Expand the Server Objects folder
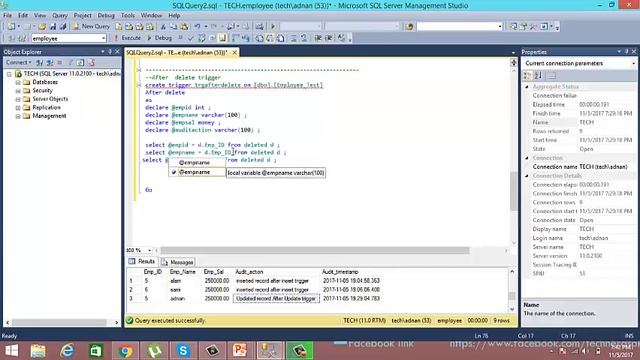The width and height of the screenshot is (640, 360). tap(18, 99)
